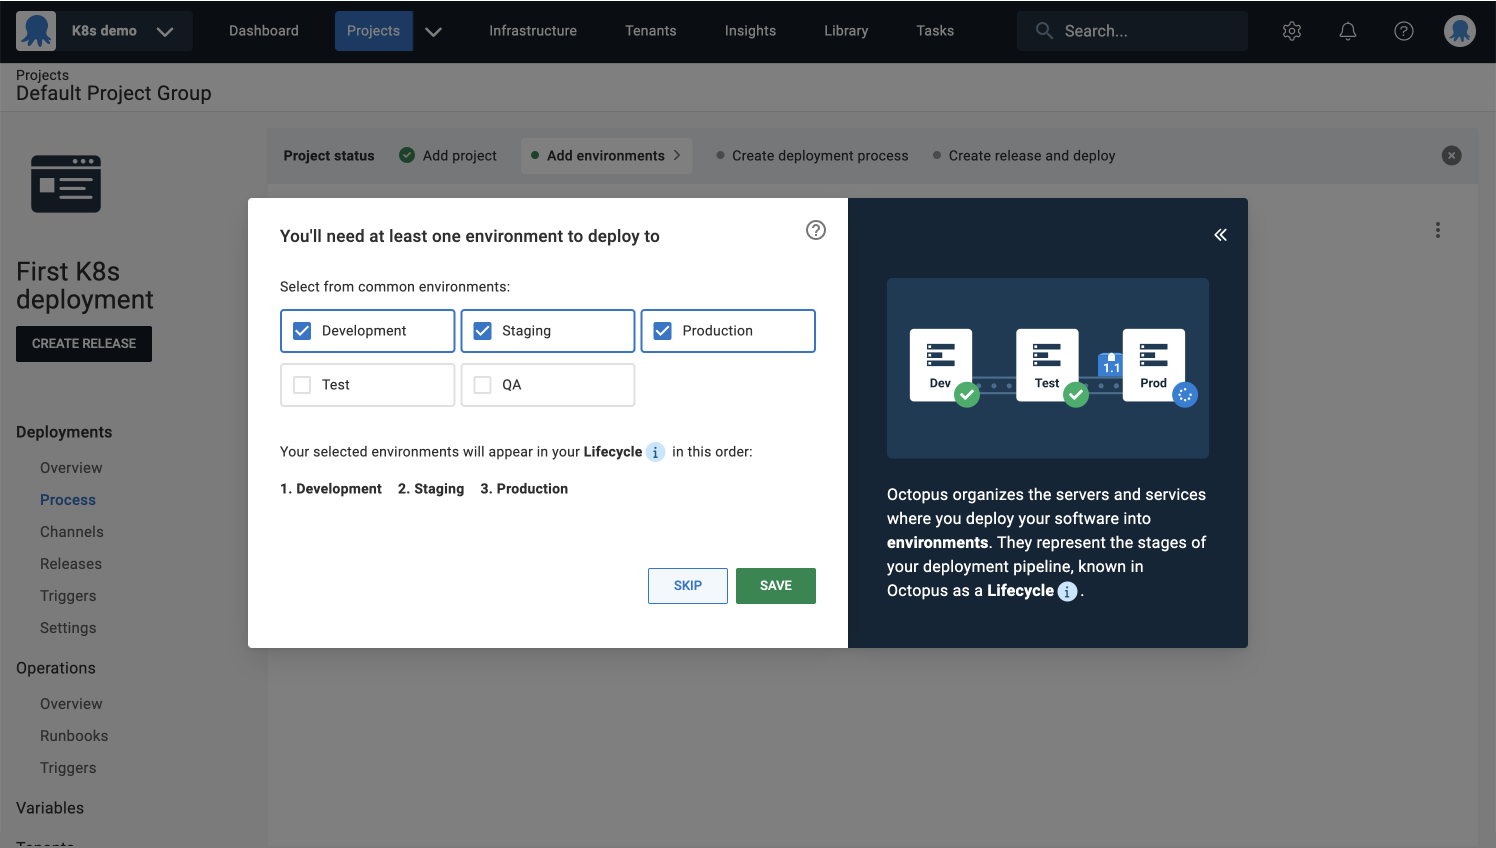
Task: Click inside the Search field
Action: pyautogui.click(x=1131, y=31)
